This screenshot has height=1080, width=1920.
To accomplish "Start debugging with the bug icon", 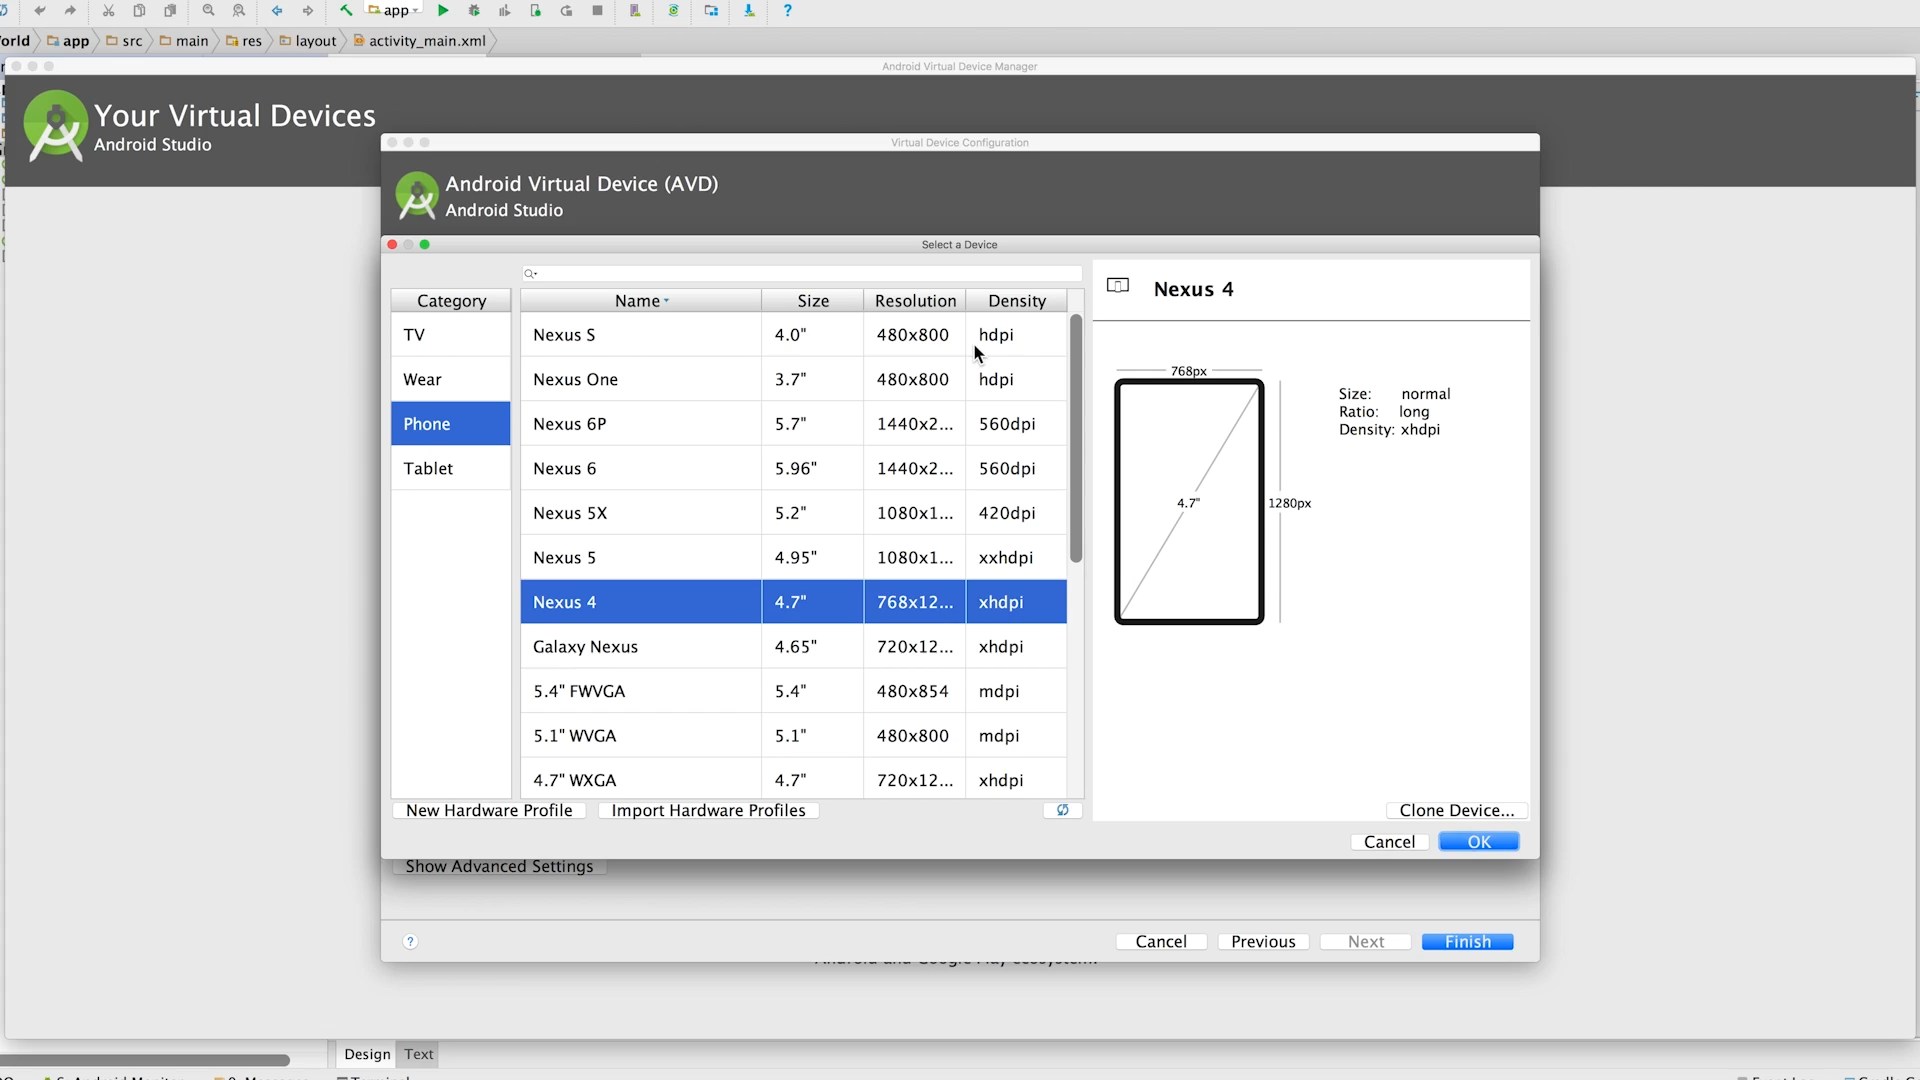I will tap(474, 11).
